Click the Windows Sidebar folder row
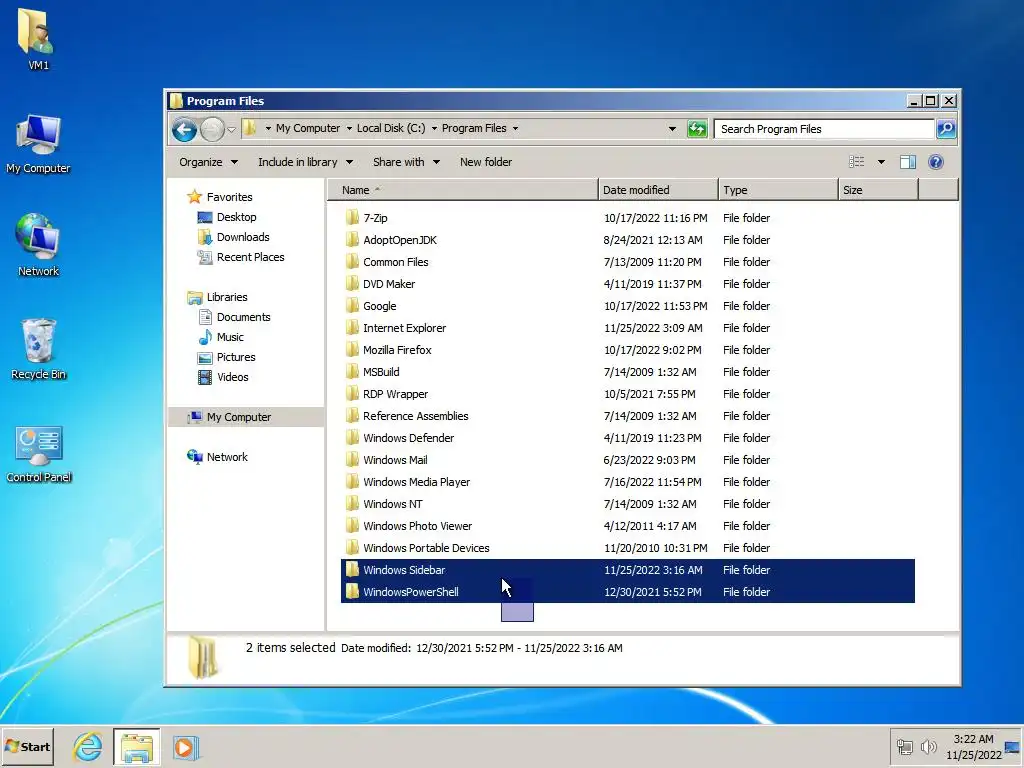 pyautogui.click(x=628, y=570)
